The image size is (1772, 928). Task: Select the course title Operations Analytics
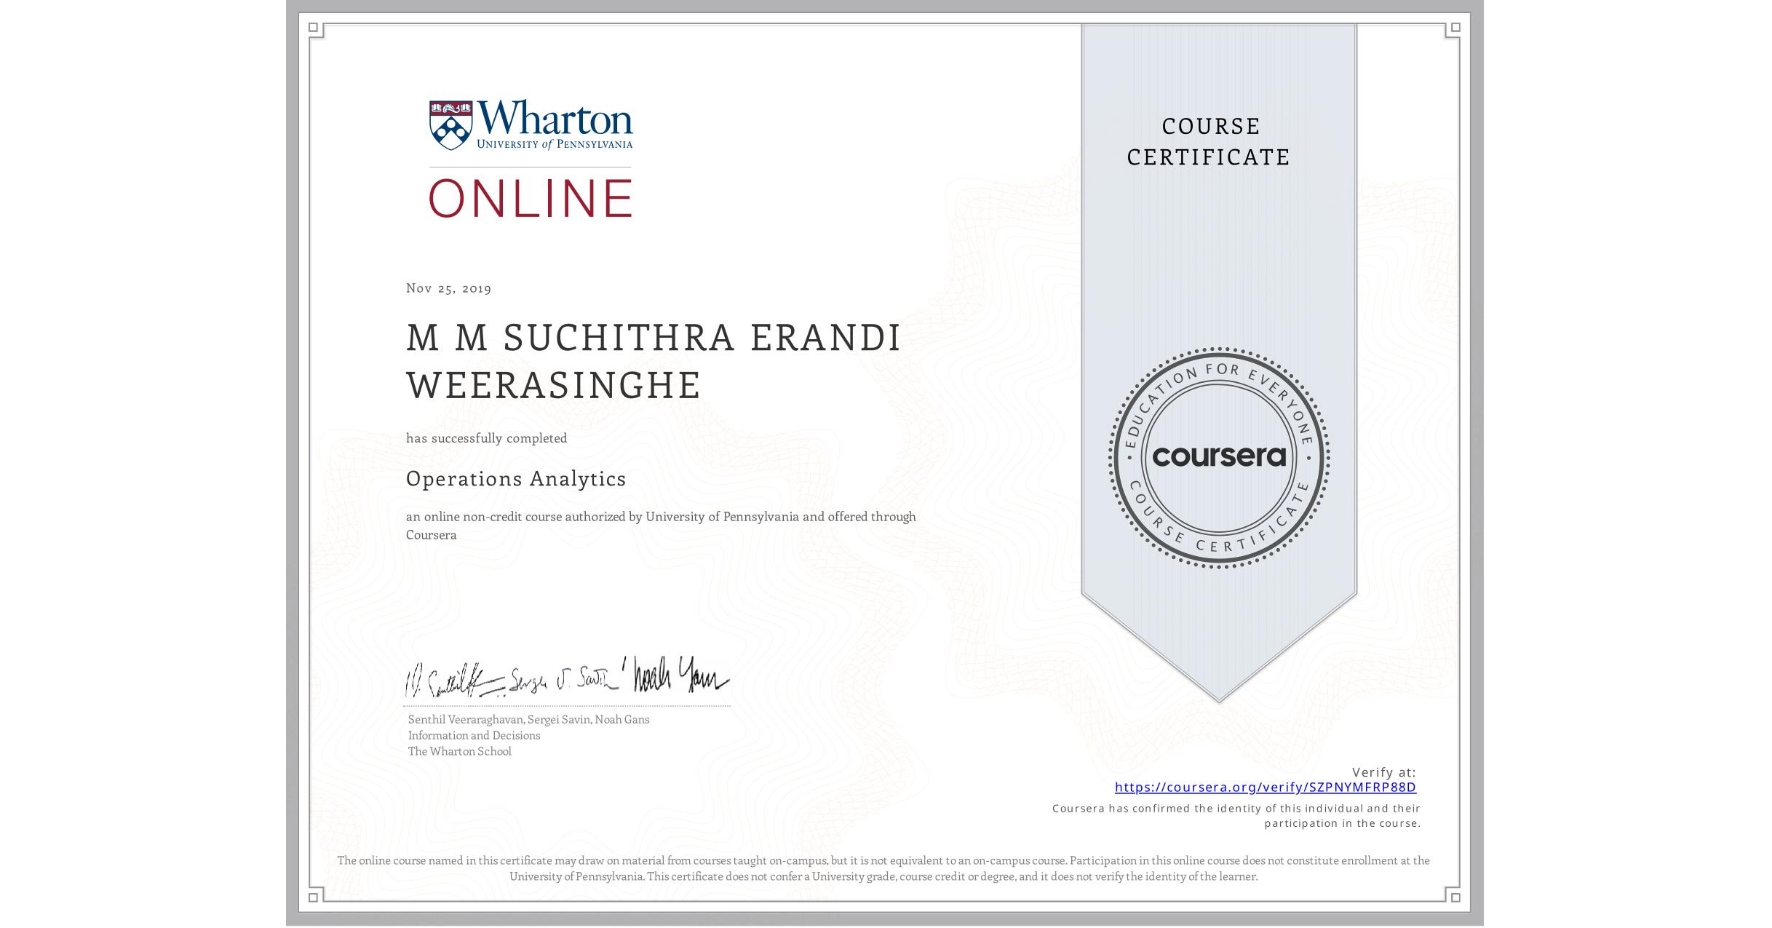tap(516, 479)
